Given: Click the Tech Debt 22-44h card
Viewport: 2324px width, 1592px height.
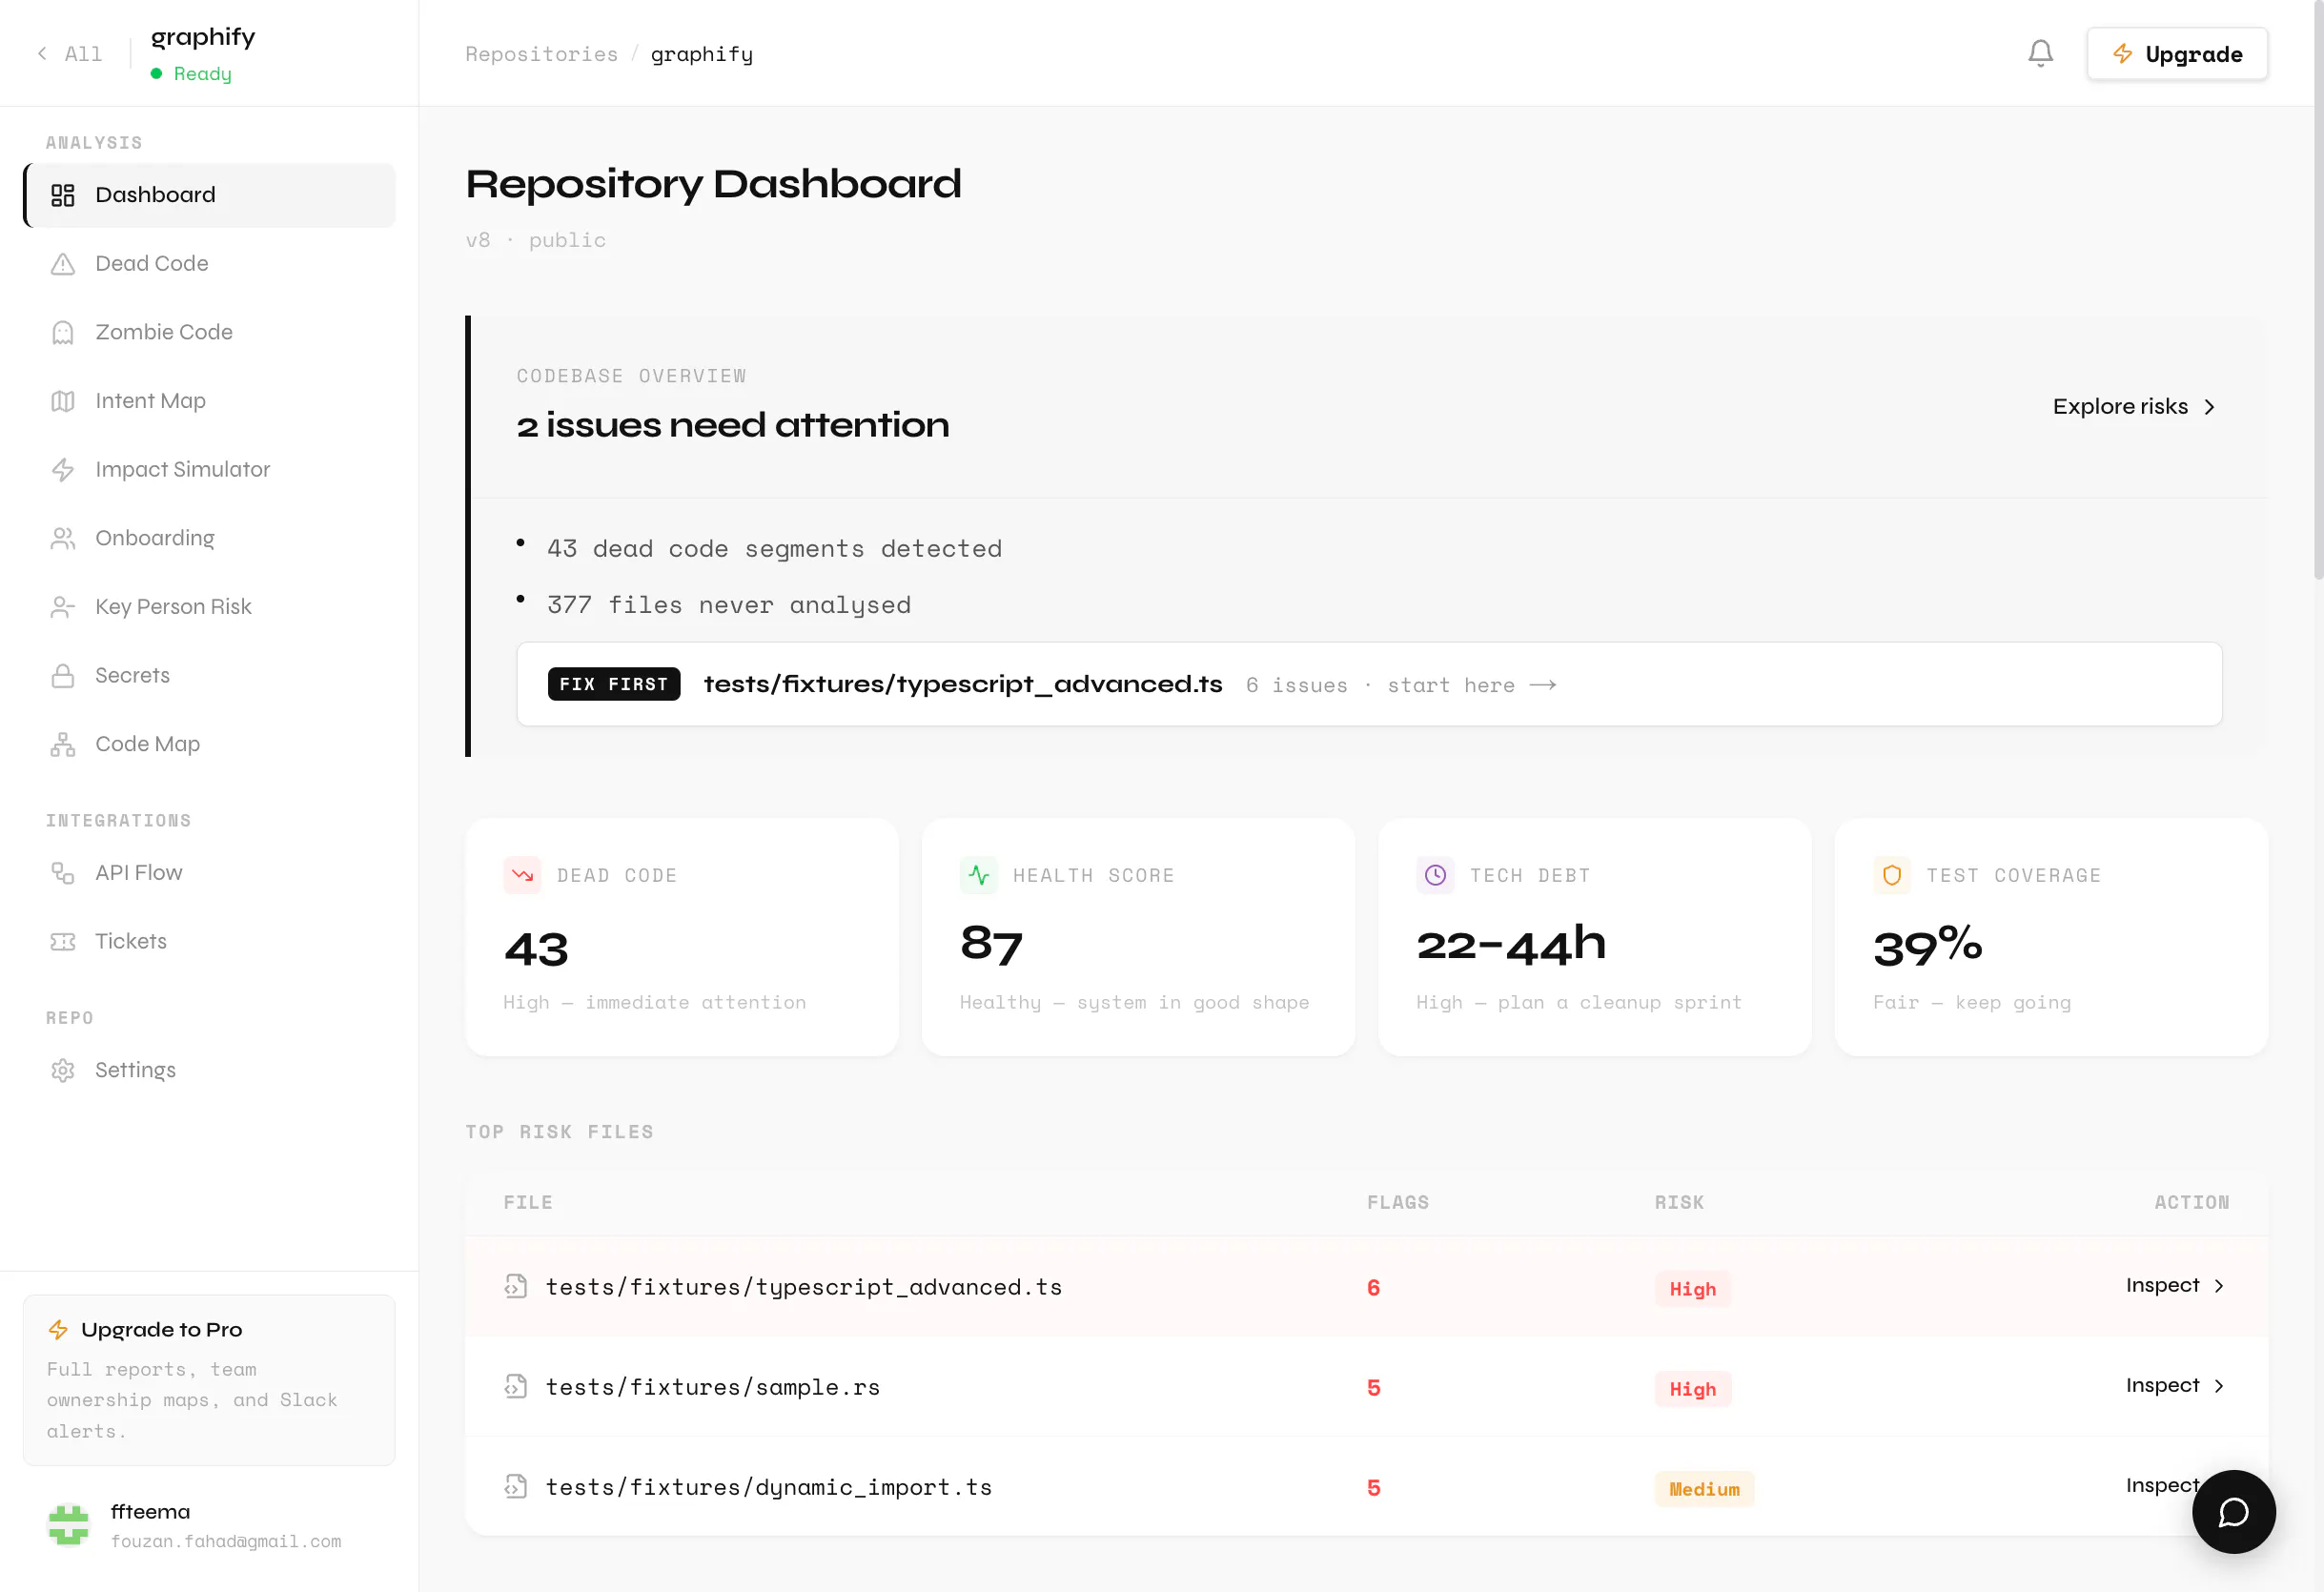Looking at the screenshot, I should (x=1595, y=937).
